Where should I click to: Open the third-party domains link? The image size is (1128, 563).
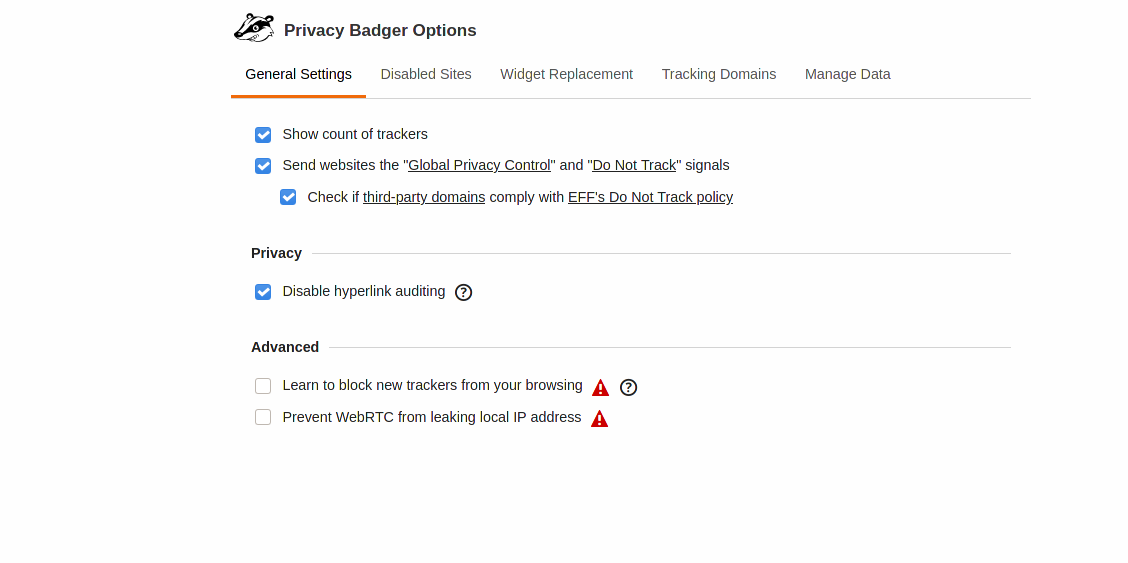coord(424,197)
